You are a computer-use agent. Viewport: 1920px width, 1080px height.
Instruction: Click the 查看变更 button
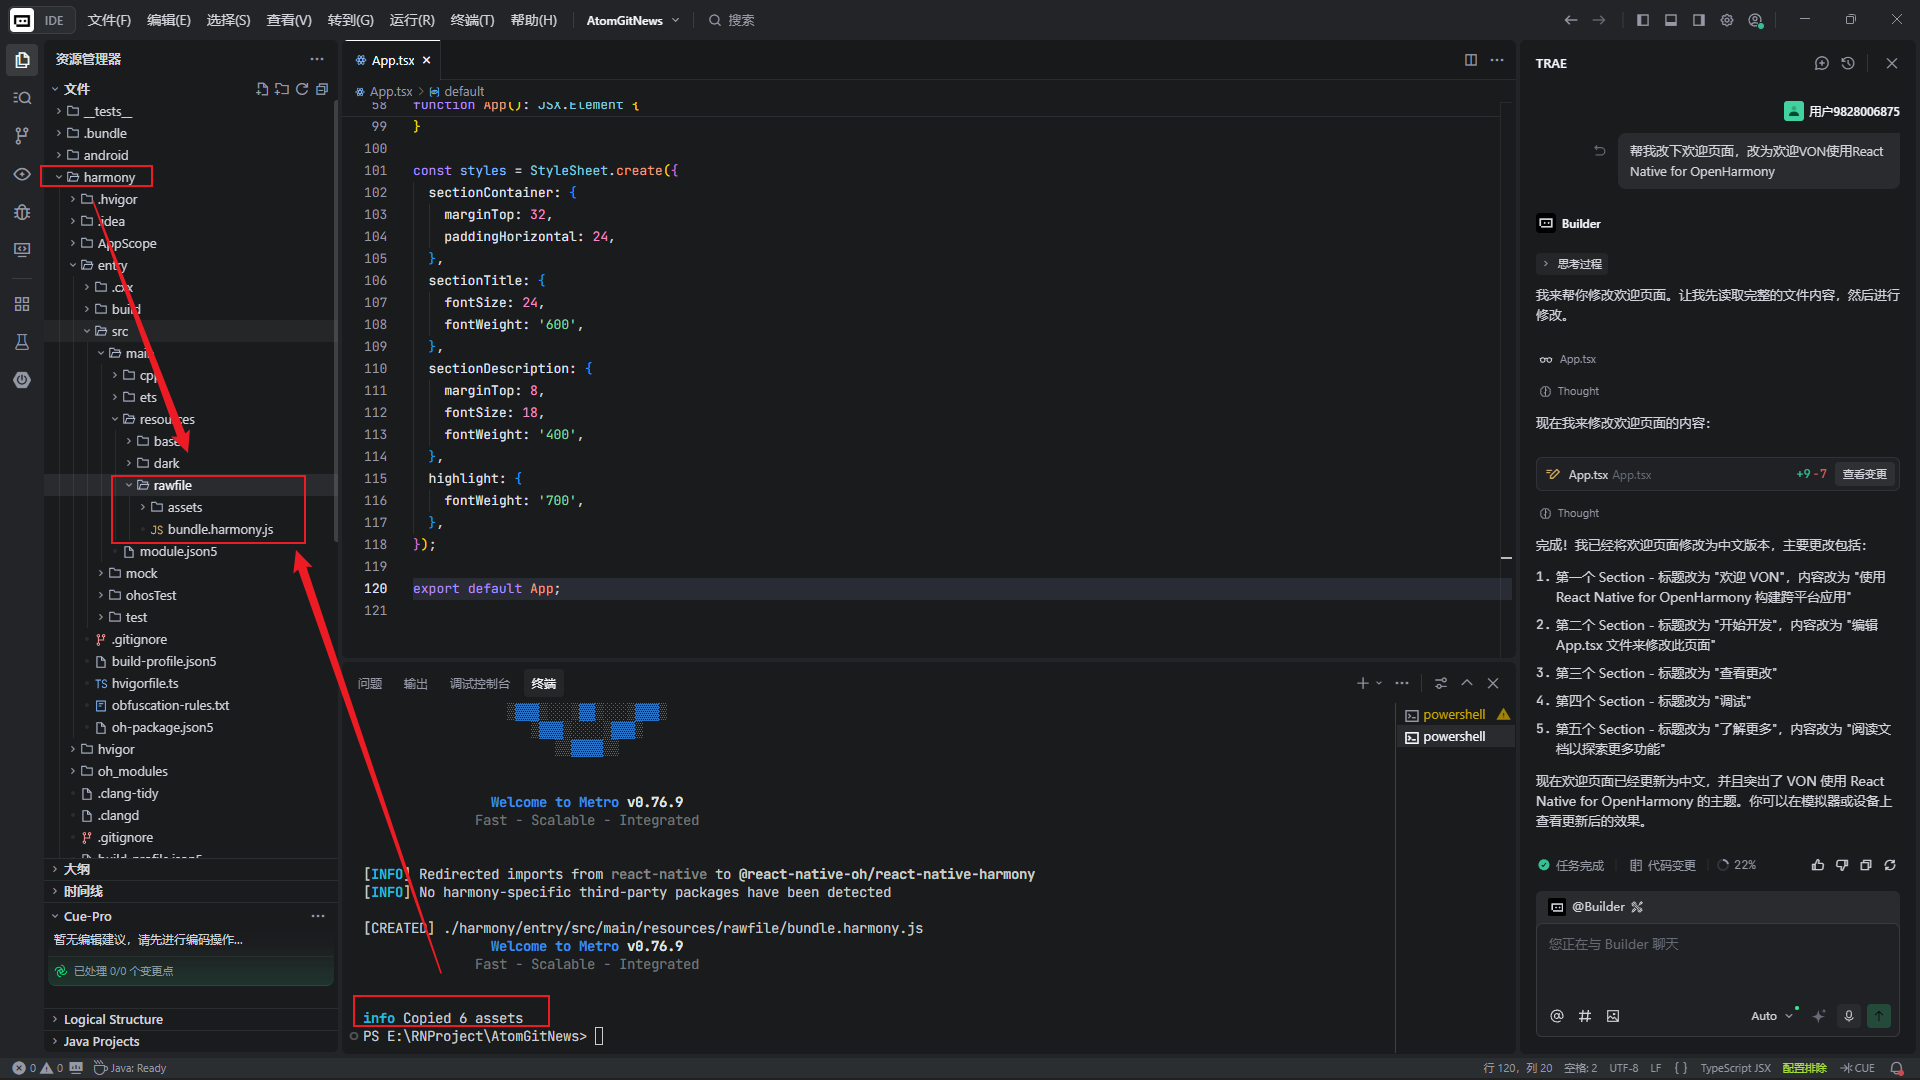[x=1864, y=474]
